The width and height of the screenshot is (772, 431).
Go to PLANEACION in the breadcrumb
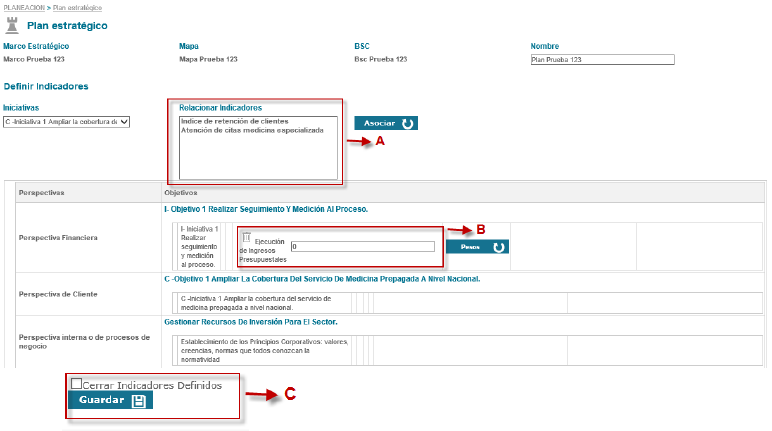tap(25, 7)
